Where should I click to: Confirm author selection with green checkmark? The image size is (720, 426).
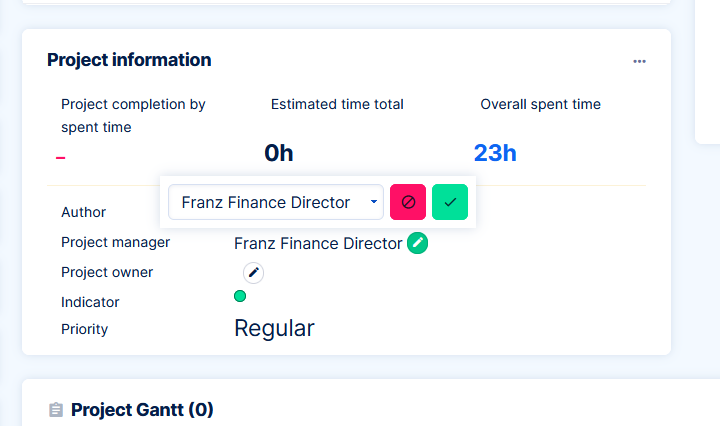coord(450,202)
